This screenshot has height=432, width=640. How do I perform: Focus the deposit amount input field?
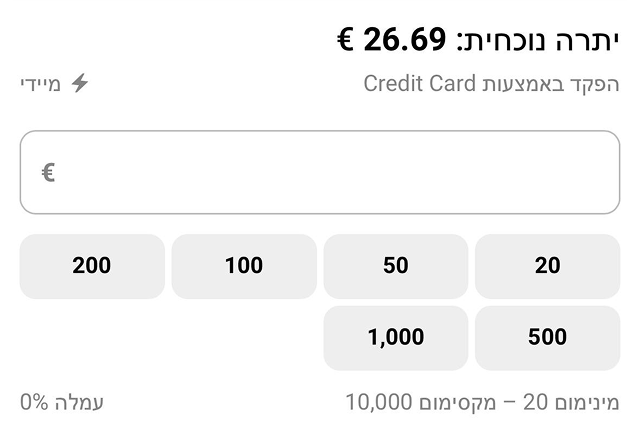click(320, 172)
